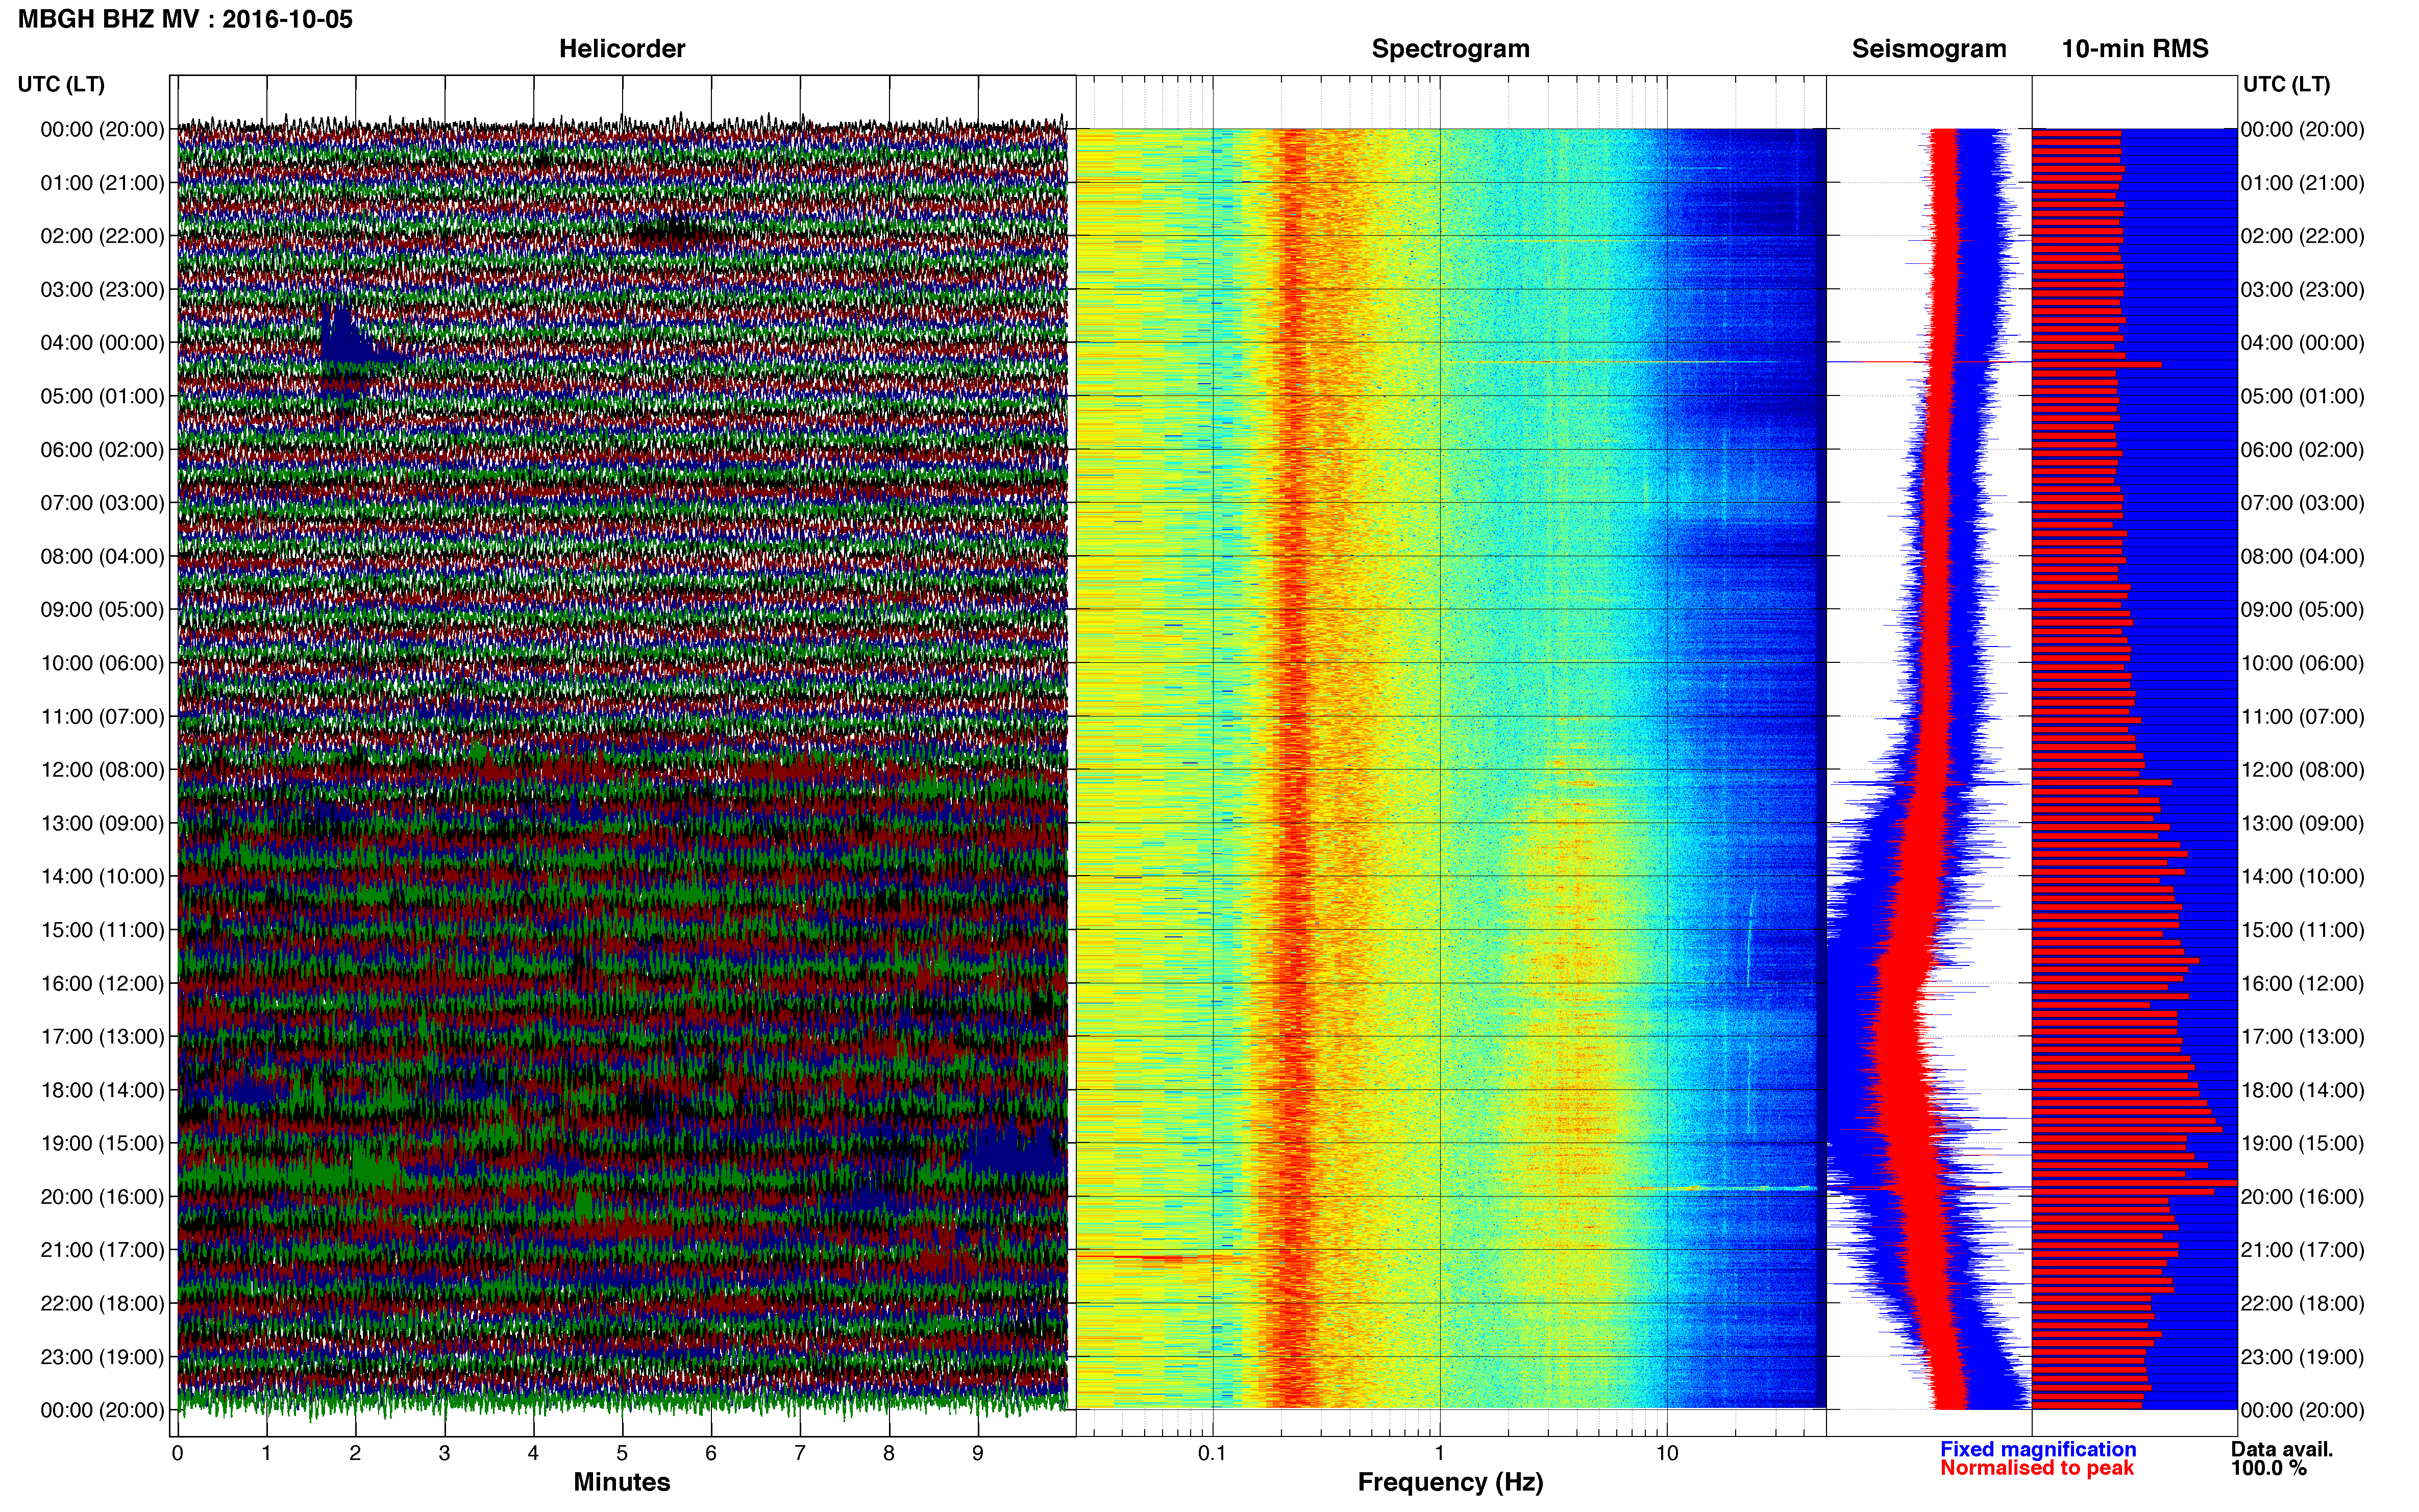Viewport: 2419px width, 1512px height.
Task: Click the "UTC (LT)" label above the RMS time labels
Action: (2286, 84)
